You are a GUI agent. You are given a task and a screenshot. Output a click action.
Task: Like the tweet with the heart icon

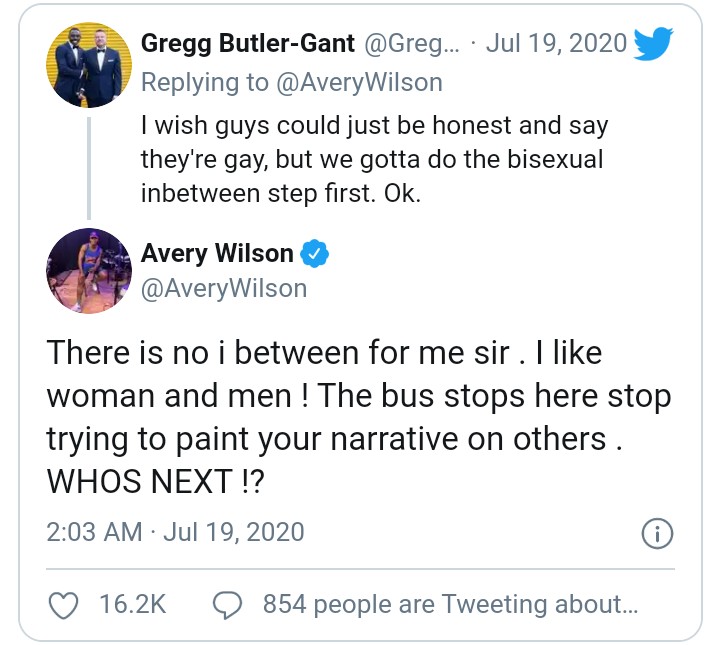click(x=64, y=604)
